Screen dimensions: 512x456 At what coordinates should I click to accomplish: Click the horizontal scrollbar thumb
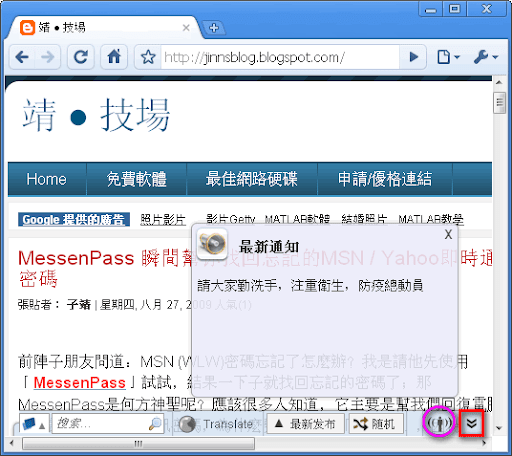point(138,443)
